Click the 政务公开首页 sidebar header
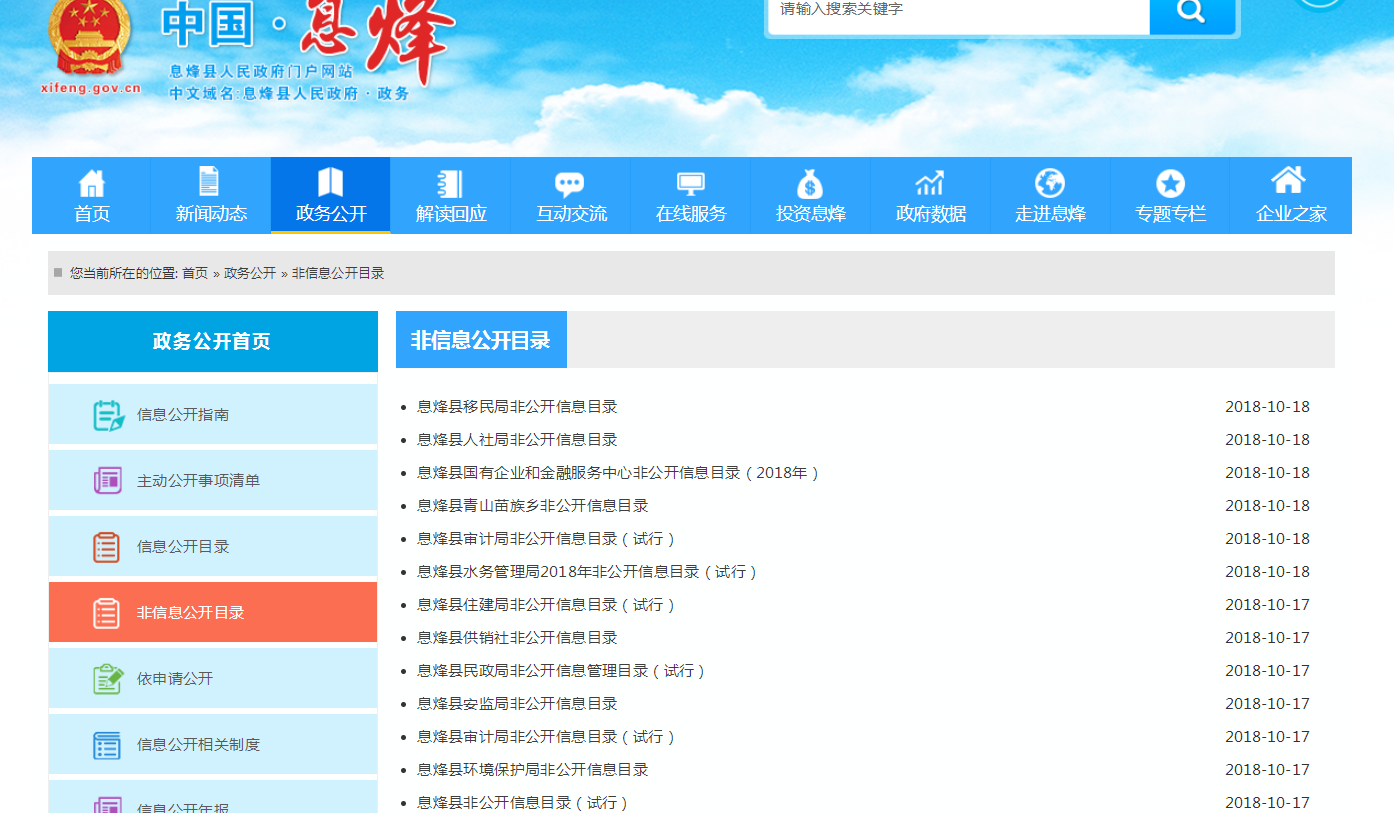This screenshot has width=1394, height=813. point(212,341)
